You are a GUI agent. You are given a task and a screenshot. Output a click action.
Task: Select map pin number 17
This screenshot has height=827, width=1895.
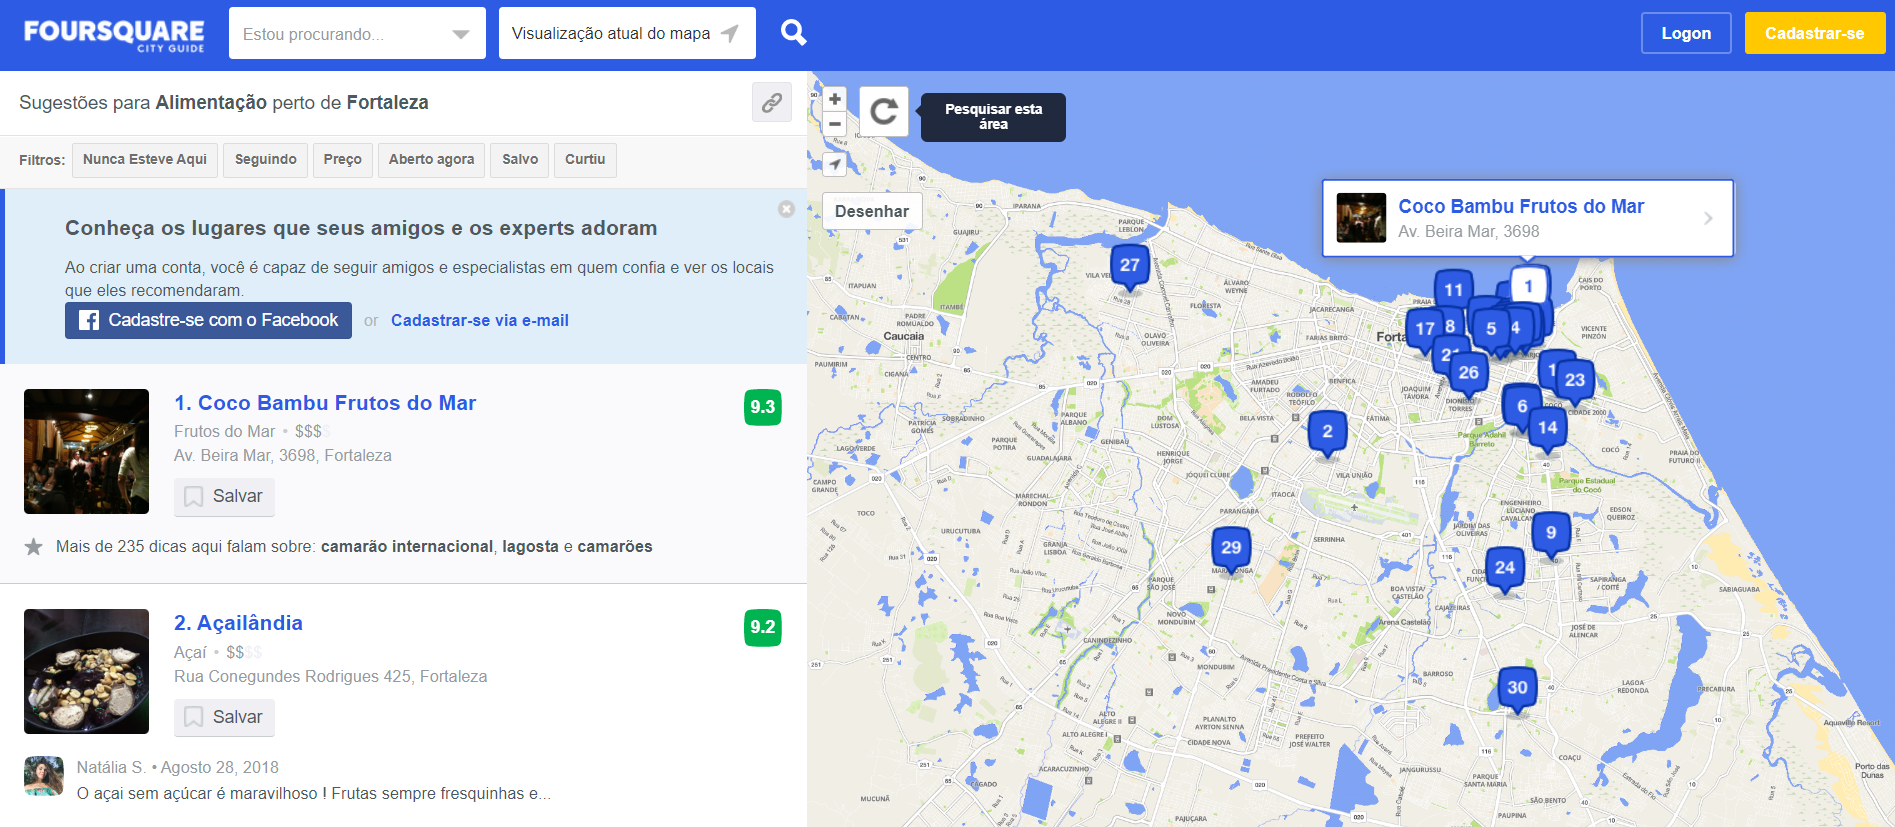pos(1424,329)
